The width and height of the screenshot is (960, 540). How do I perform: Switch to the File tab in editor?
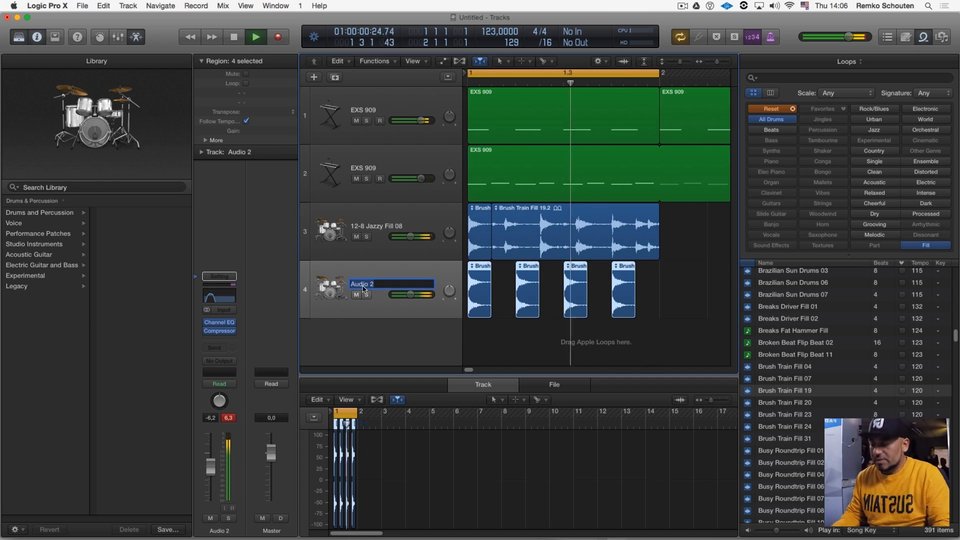(554, 384)
